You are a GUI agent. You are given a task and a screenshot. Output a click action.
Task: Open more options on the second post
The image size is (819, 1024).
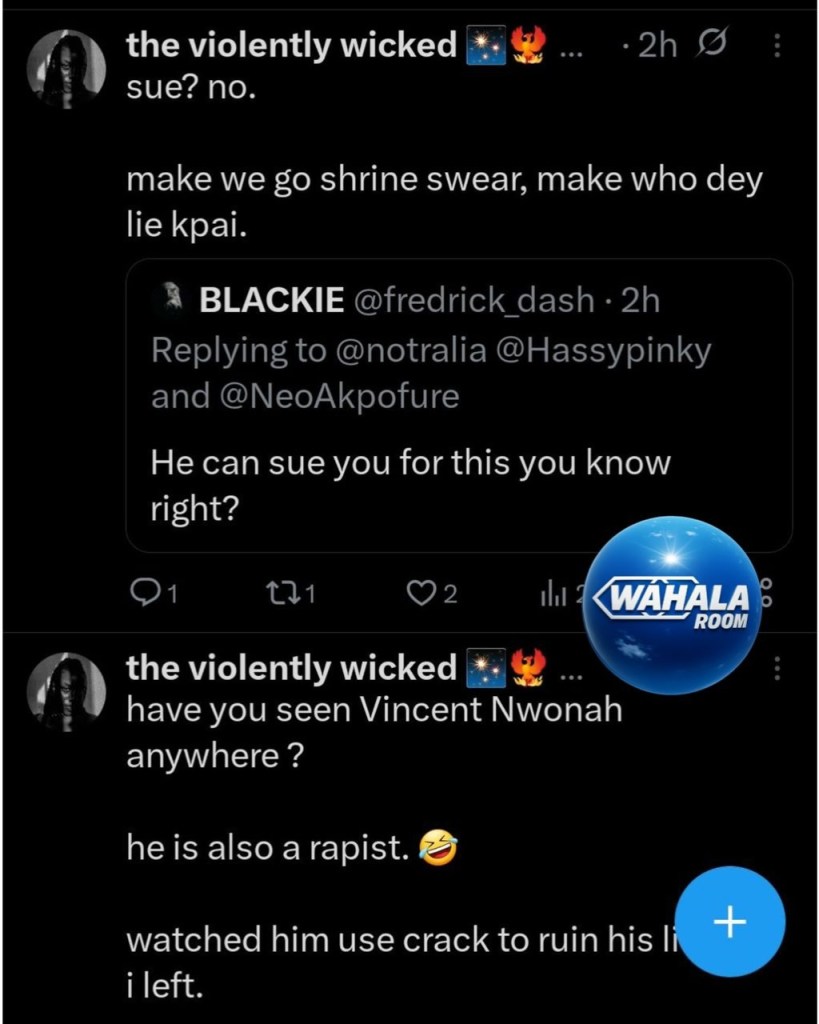779,668
